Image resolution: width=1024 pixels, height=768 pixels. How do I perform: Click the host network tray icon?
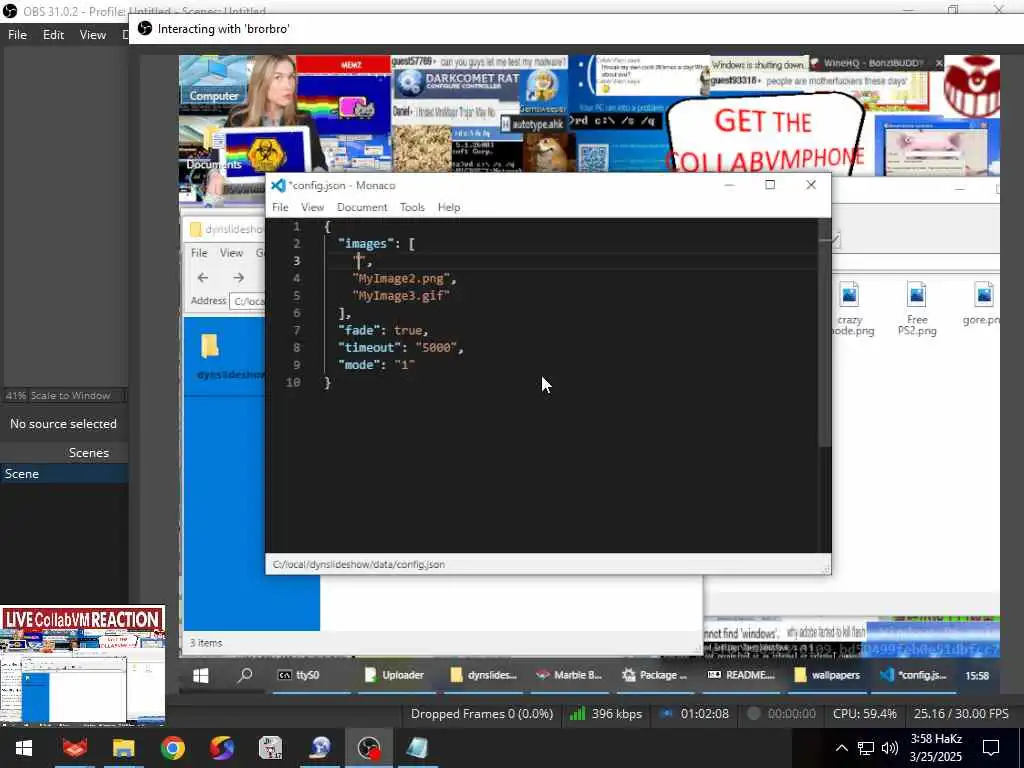tap(865, 748)
